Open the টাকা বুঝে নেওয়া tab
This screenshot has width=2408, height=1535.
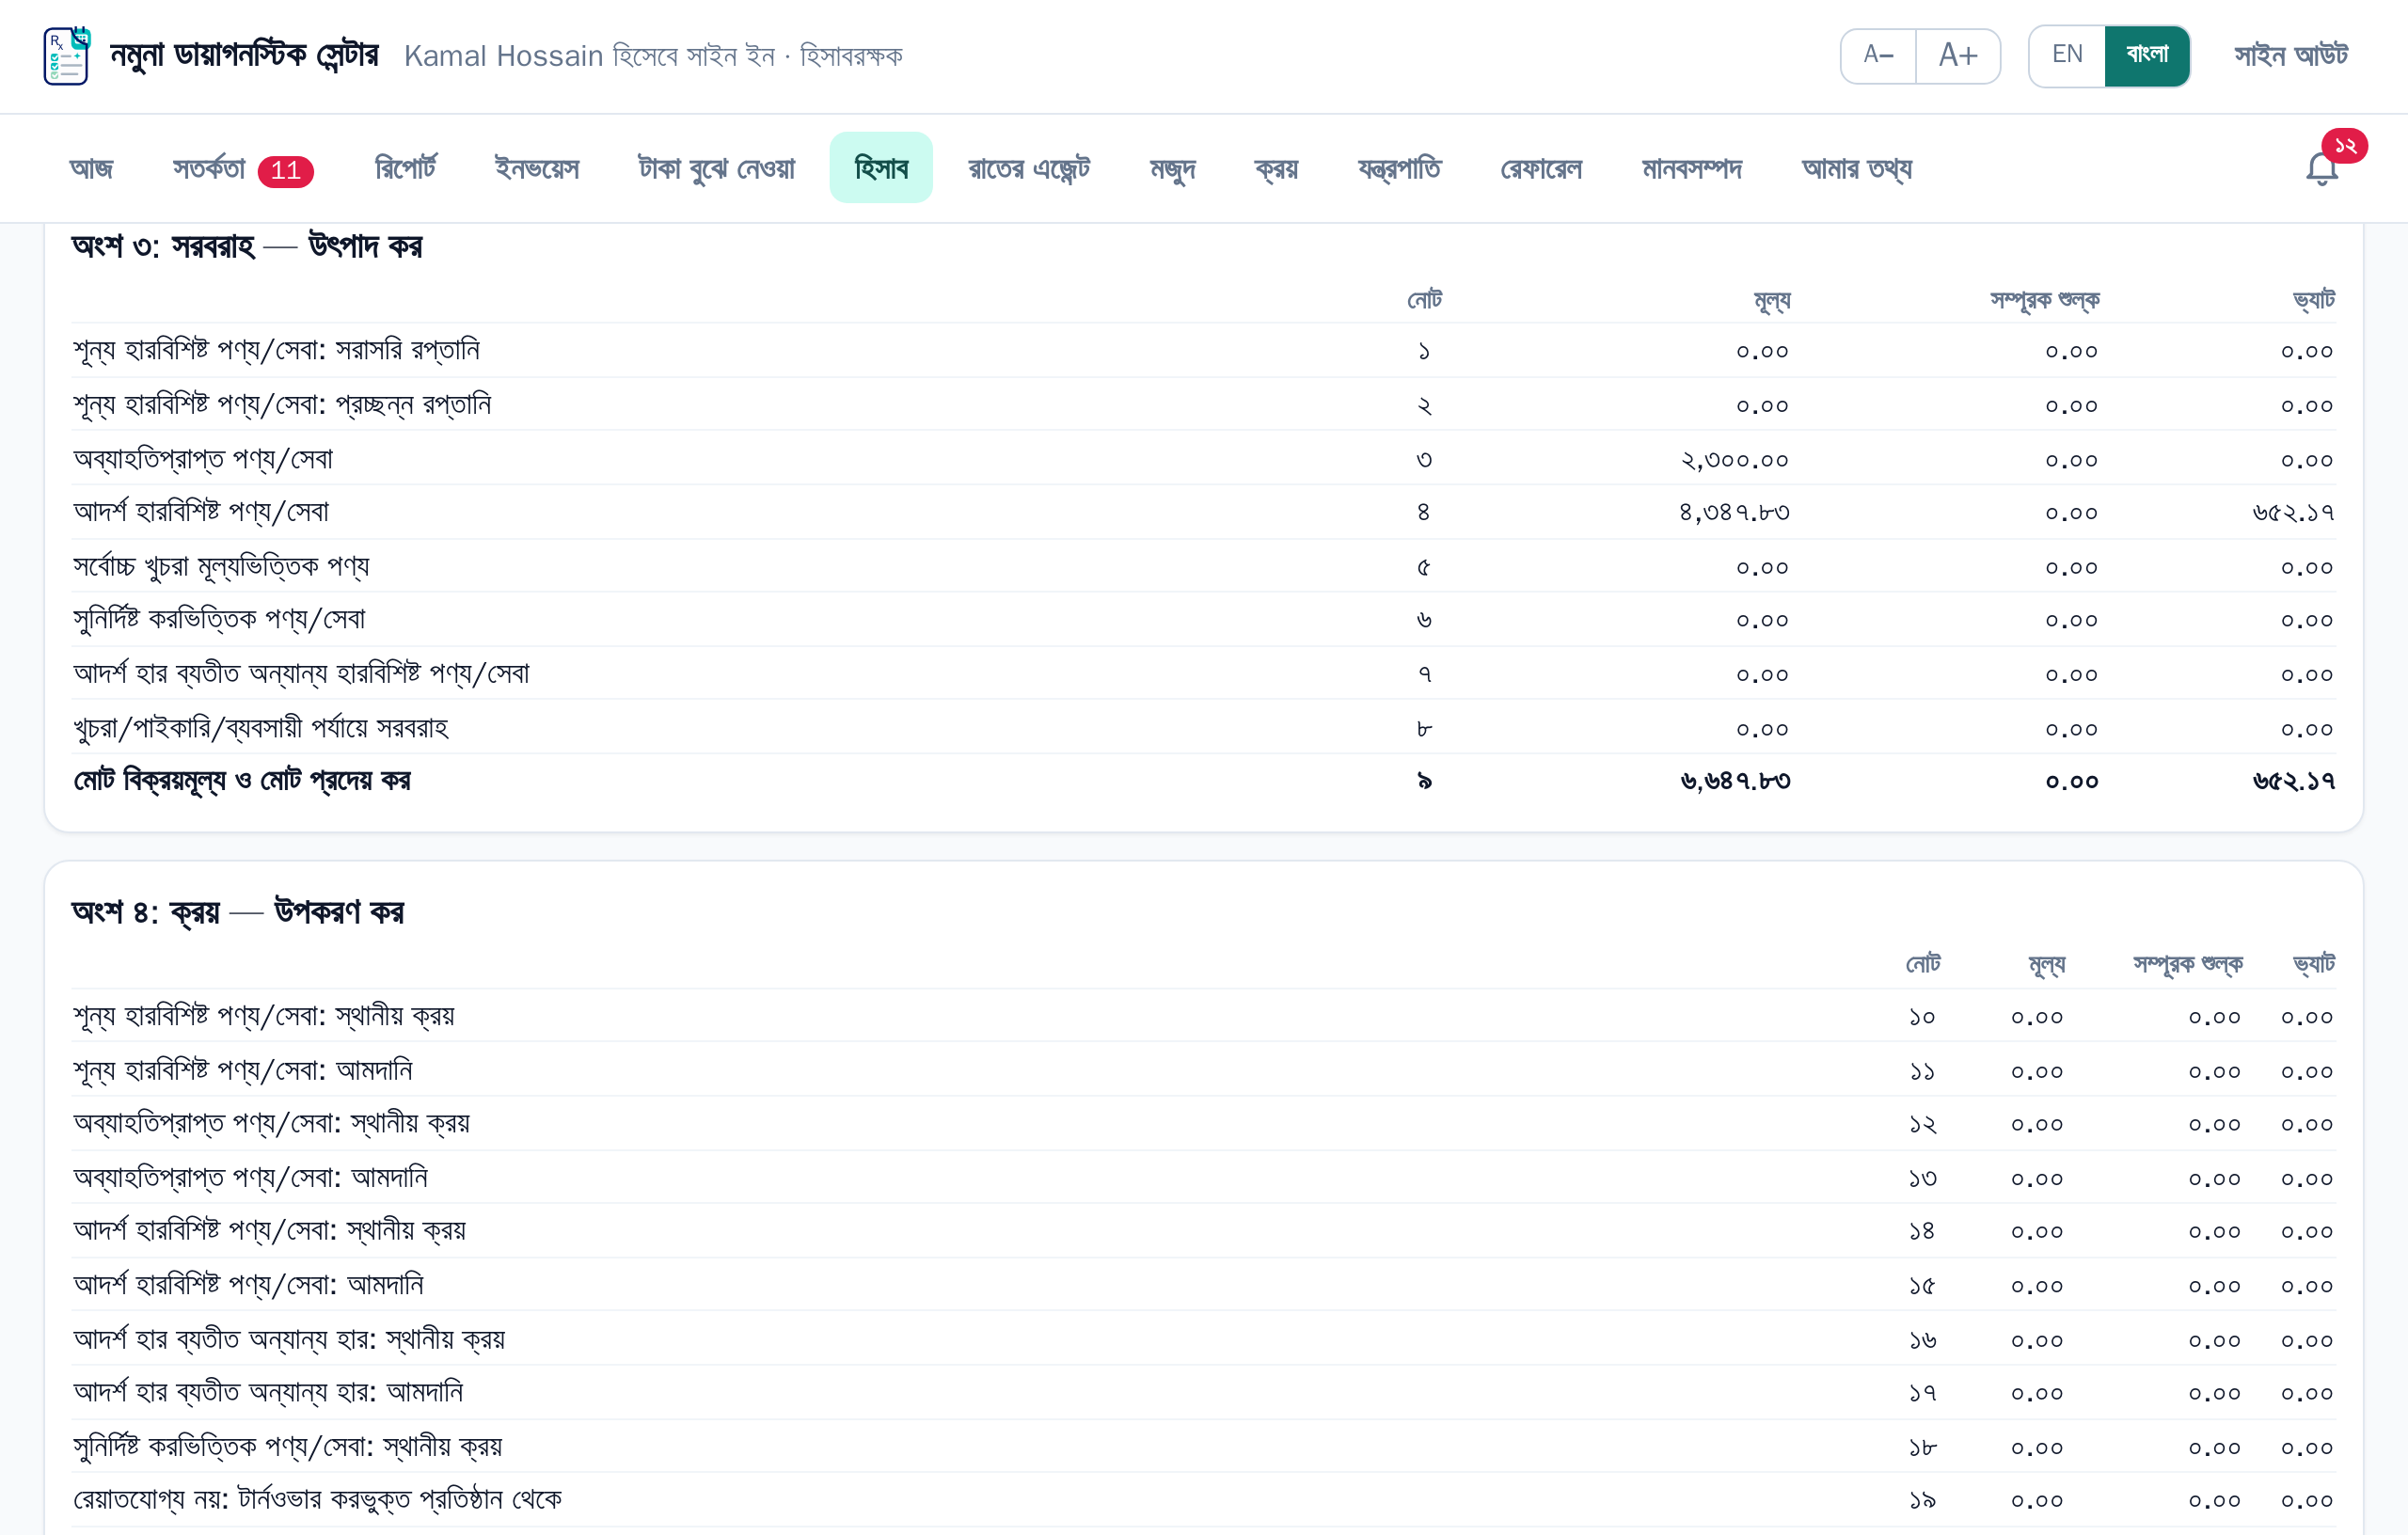pos(716,168)
